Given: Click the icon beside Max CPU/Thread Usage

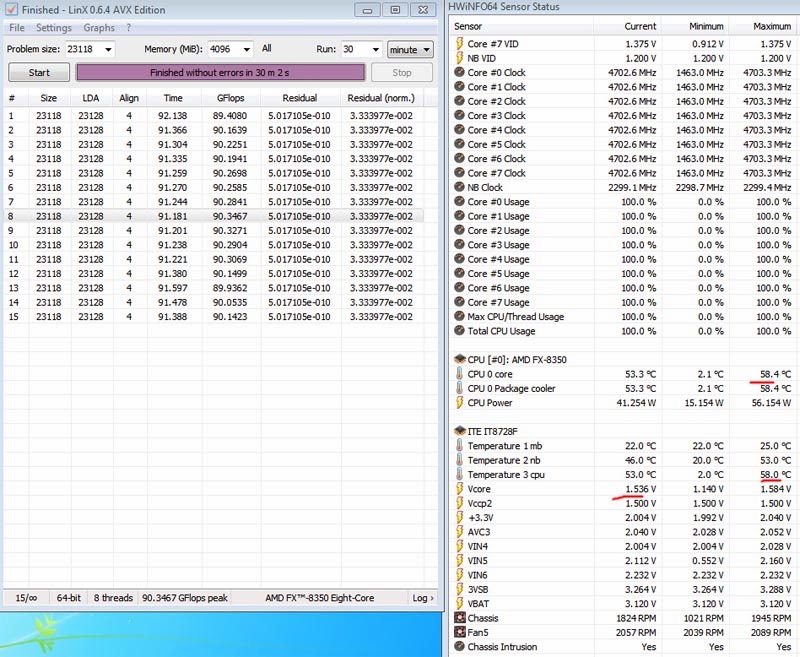Looking at the screenshot, I should click(x=460, y=316).
